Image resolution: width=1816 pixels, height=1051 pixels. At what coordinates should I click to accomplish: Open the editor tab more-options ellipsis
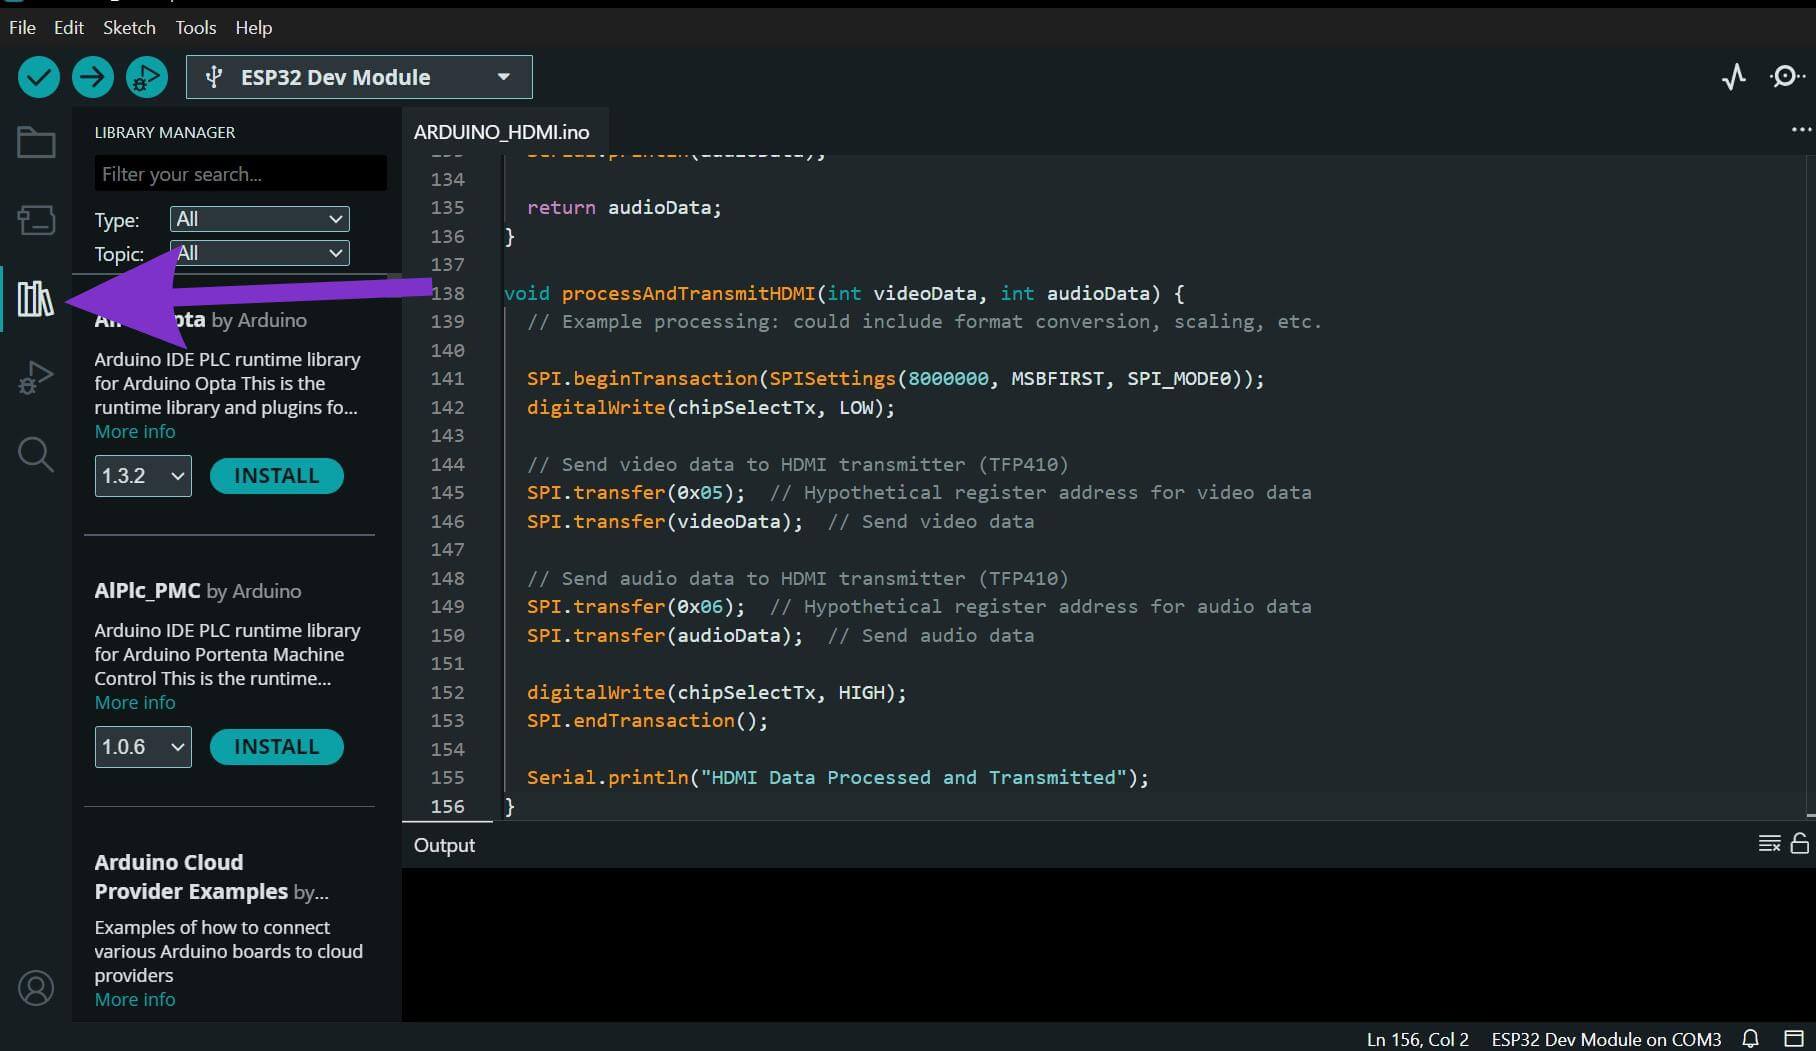coord(1801,130)
